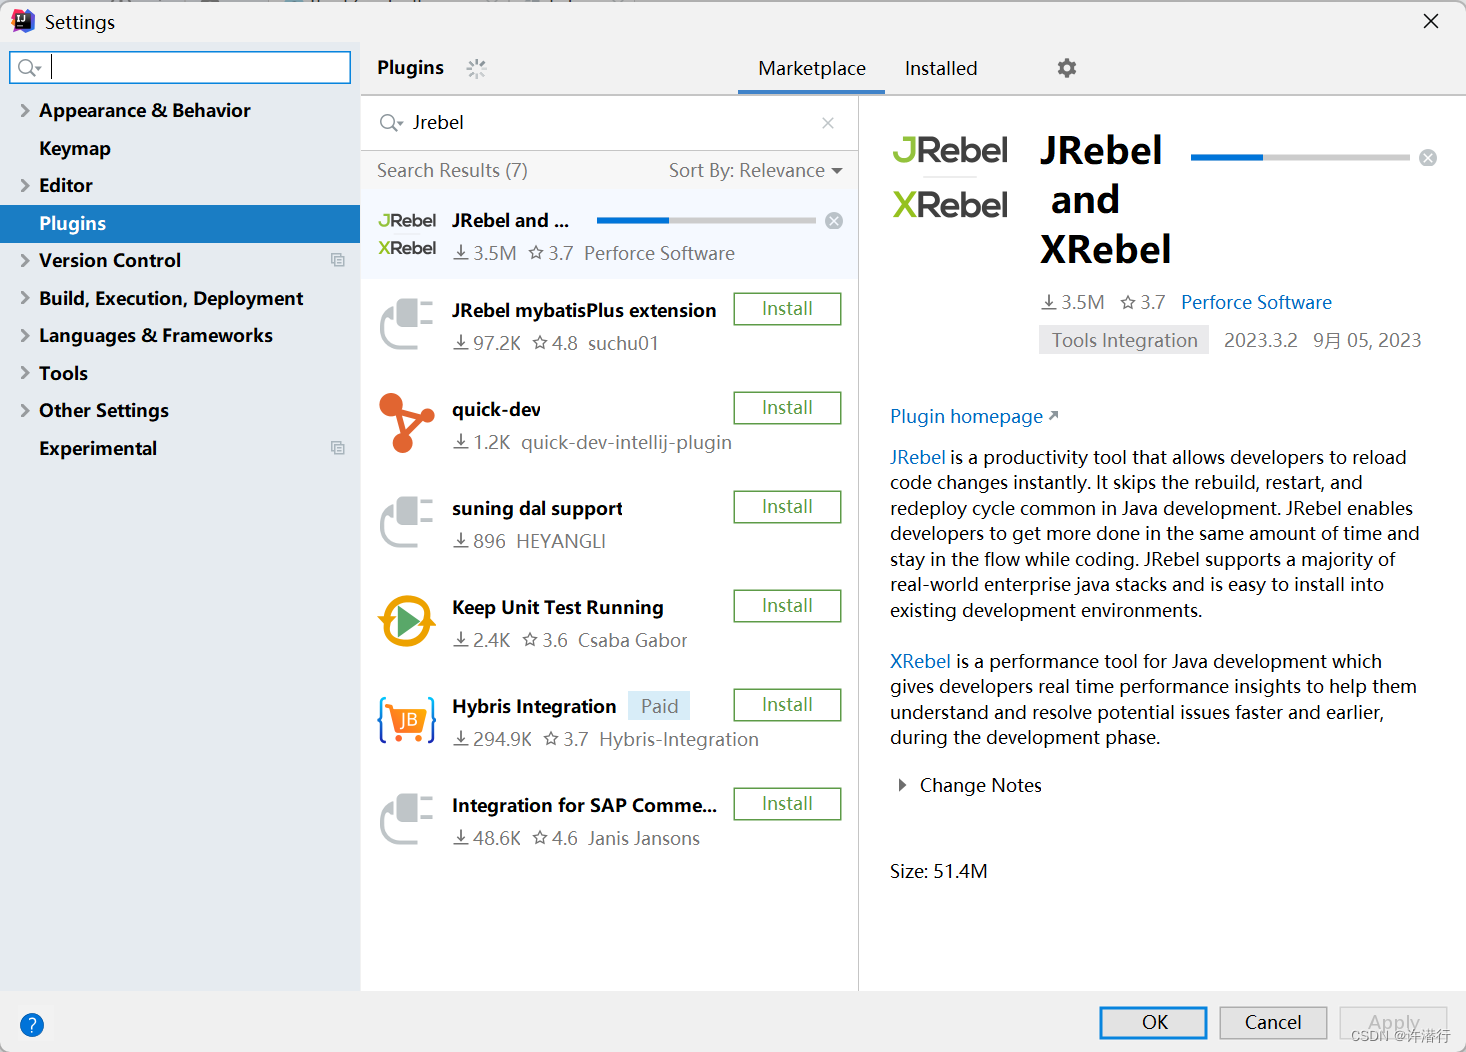This screenshot has height=1052, width=1466.
Task: Switch to the Installed tab
Action: [941, 68]
